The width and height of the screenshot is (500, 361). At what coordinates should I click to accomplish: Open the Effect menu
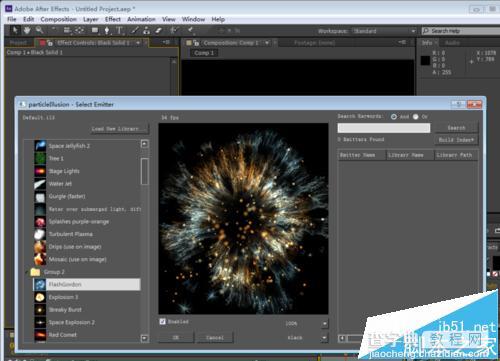tap(113, 19)
